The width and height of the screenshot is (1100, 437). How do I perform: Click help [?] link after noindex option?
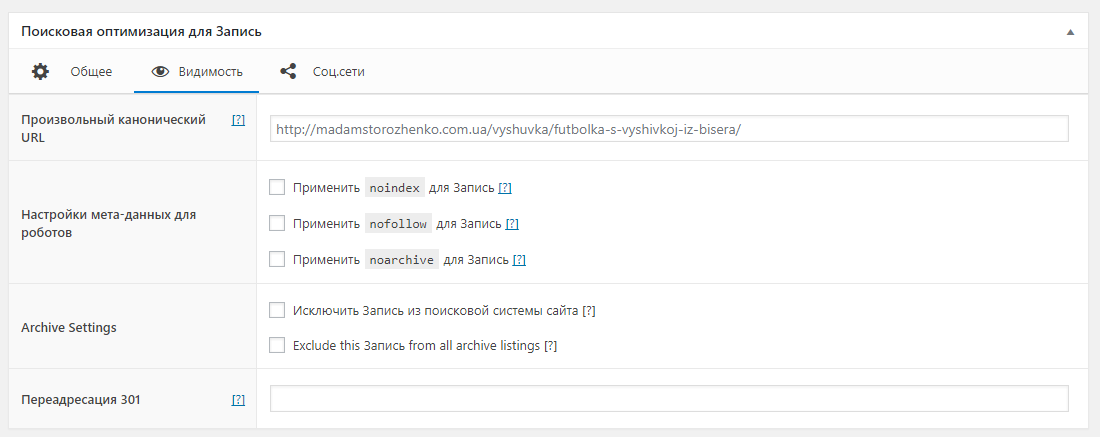click(505, 188)
